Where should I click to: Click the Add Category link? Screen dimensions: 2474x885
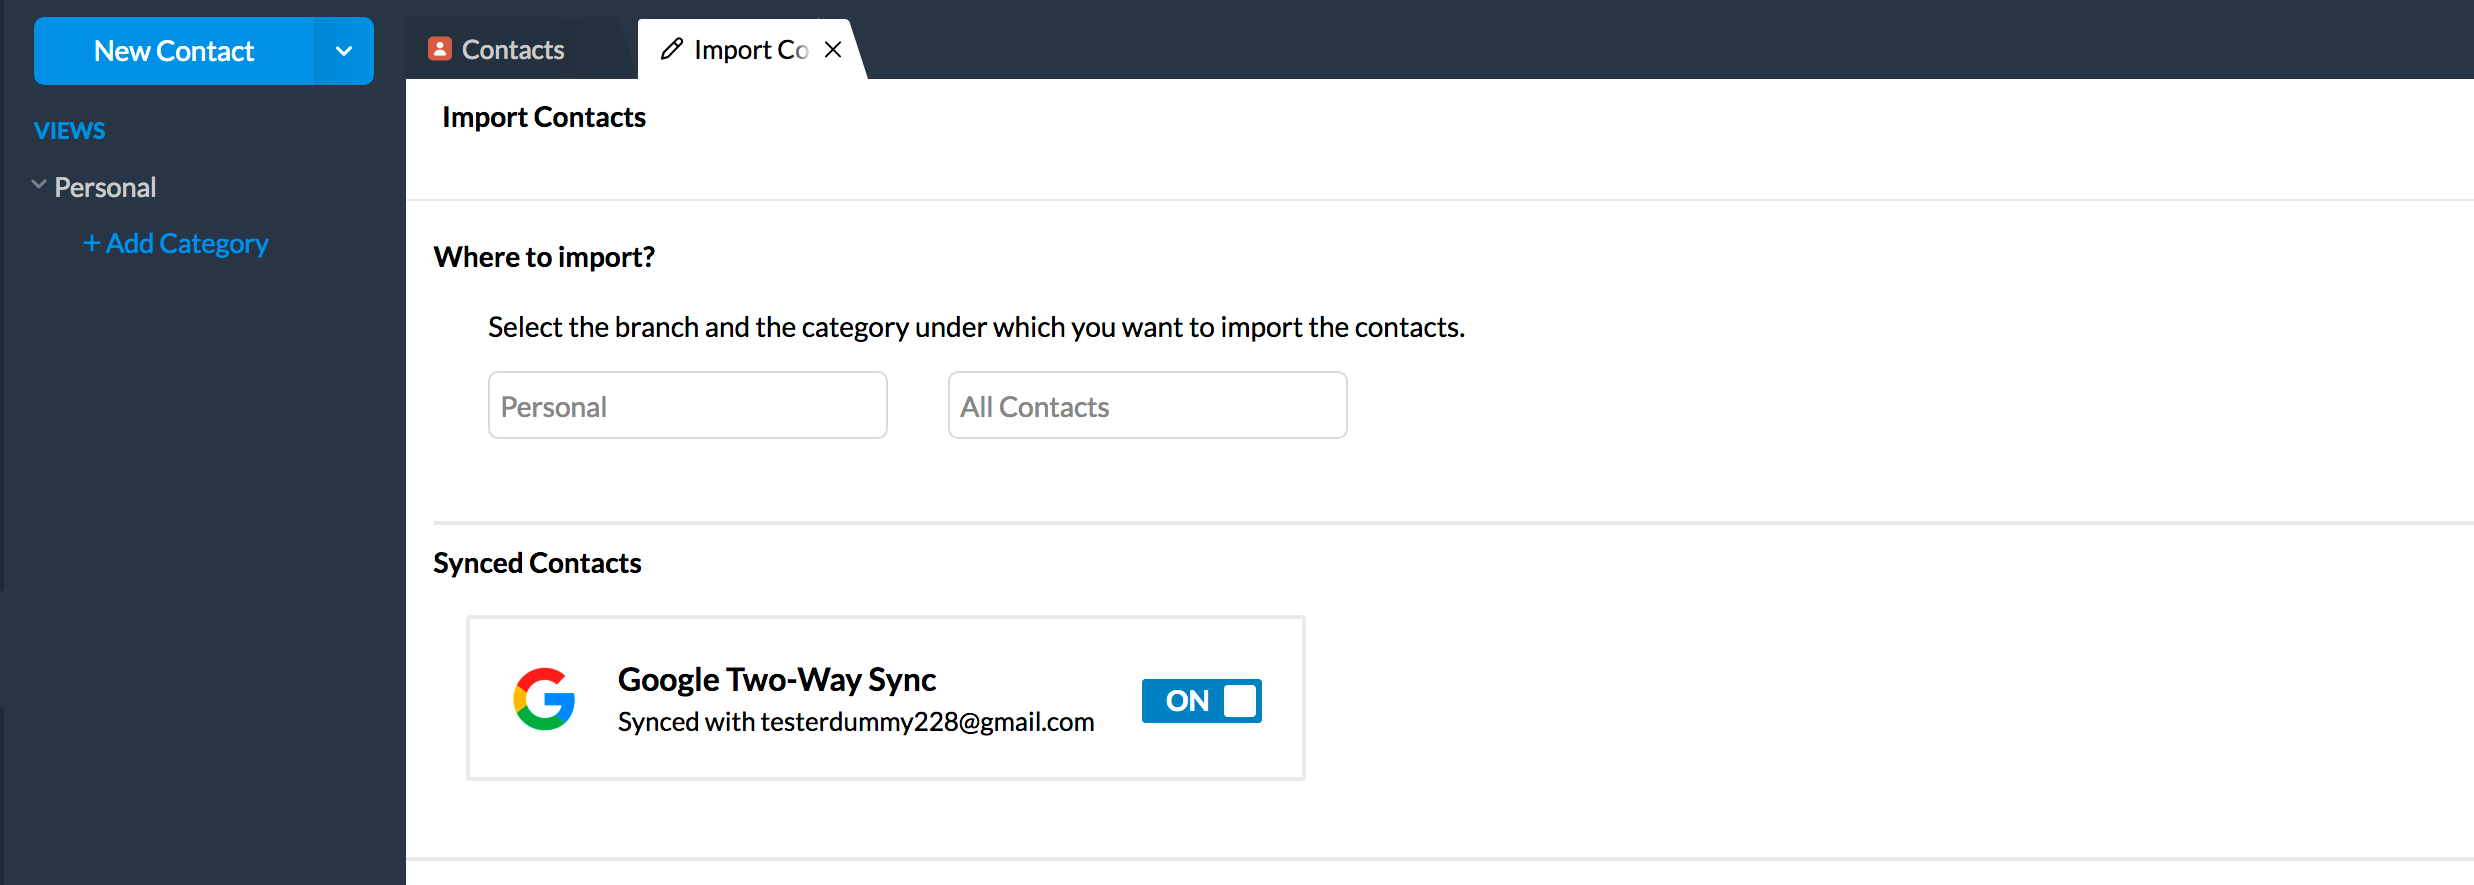pos(187,244)
